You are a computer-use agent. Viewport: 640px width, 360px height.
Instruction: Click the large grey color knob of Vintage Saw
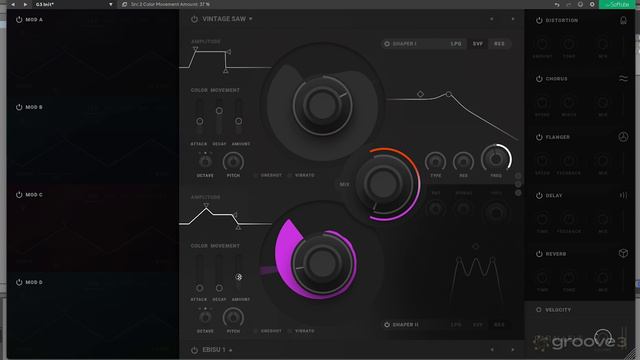click(322, 105)
